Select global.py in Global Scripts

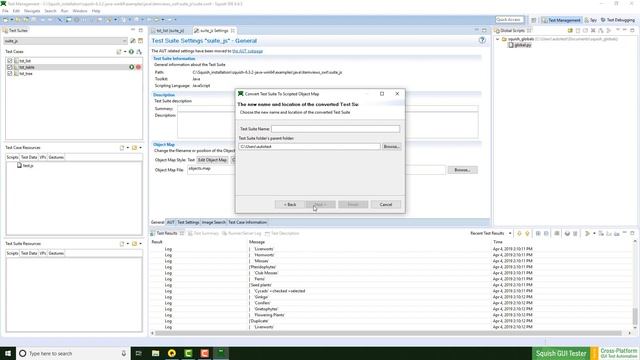pos(520,45)
